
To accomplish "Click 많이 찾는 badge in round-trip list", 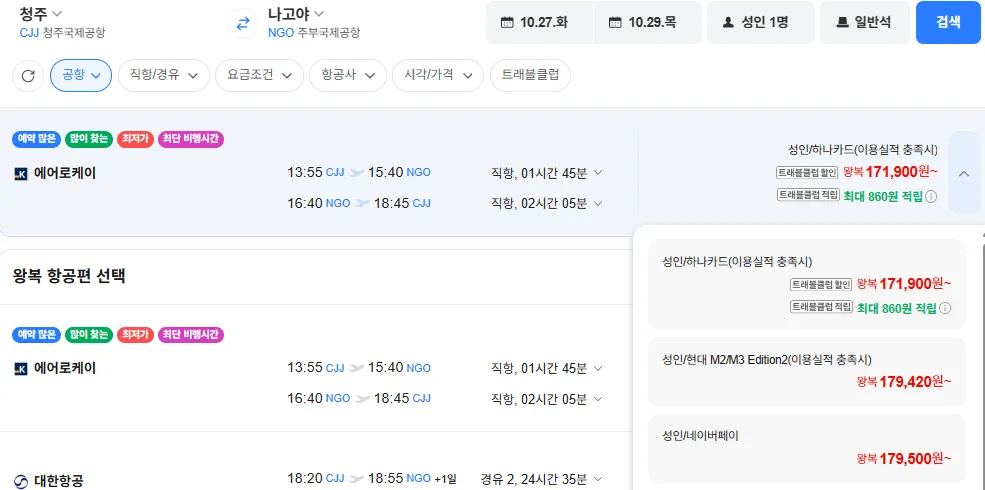I will point(89,335).
